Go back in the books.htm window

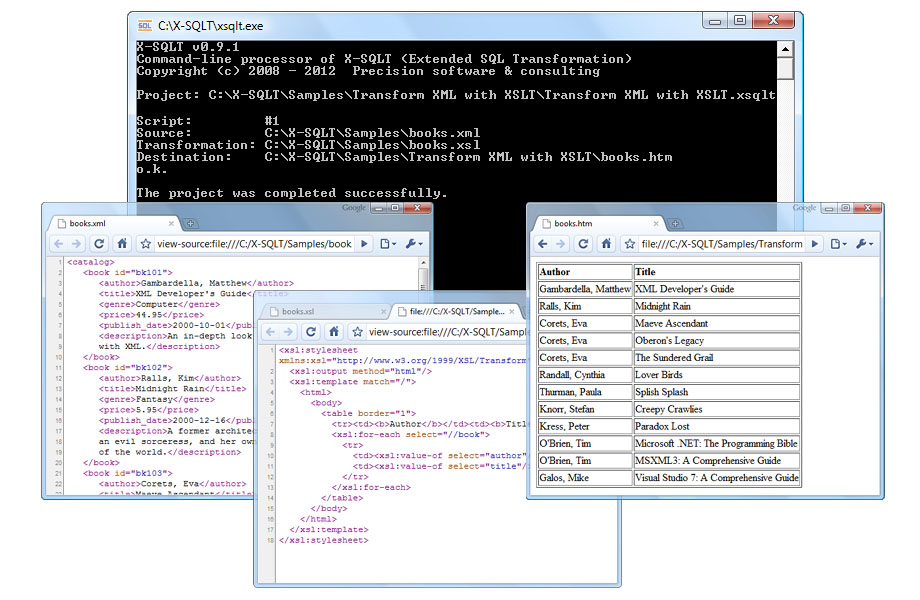pyautogui.click(x=543, y=244)
